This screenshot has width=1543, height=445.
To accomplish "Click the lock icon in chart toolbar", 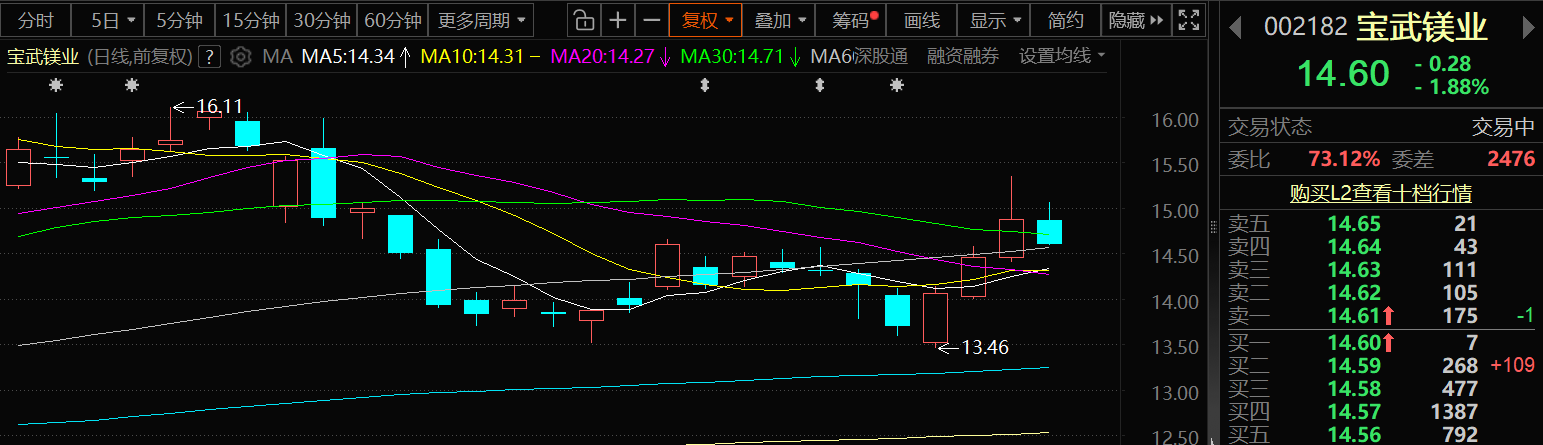I will [583, 20].
